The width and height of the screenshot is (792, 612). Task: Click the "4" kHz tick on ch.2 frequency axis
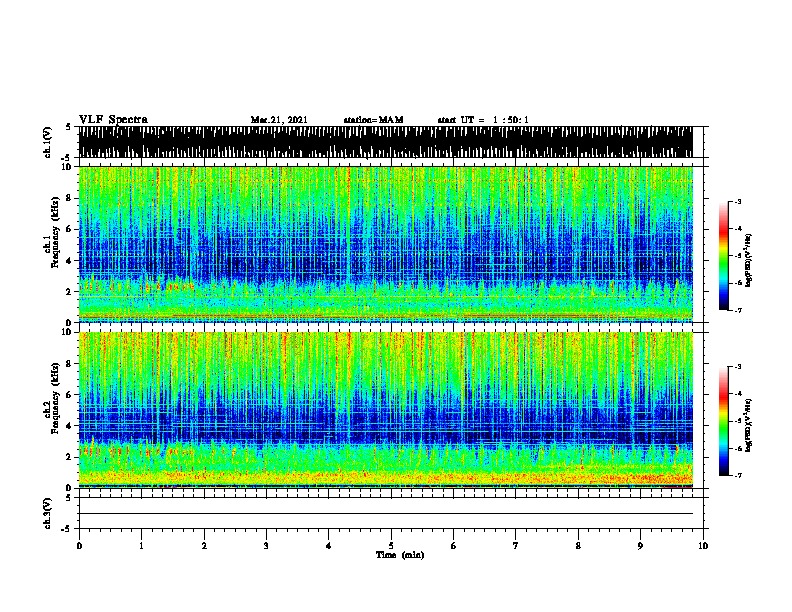tap(70, 426)
